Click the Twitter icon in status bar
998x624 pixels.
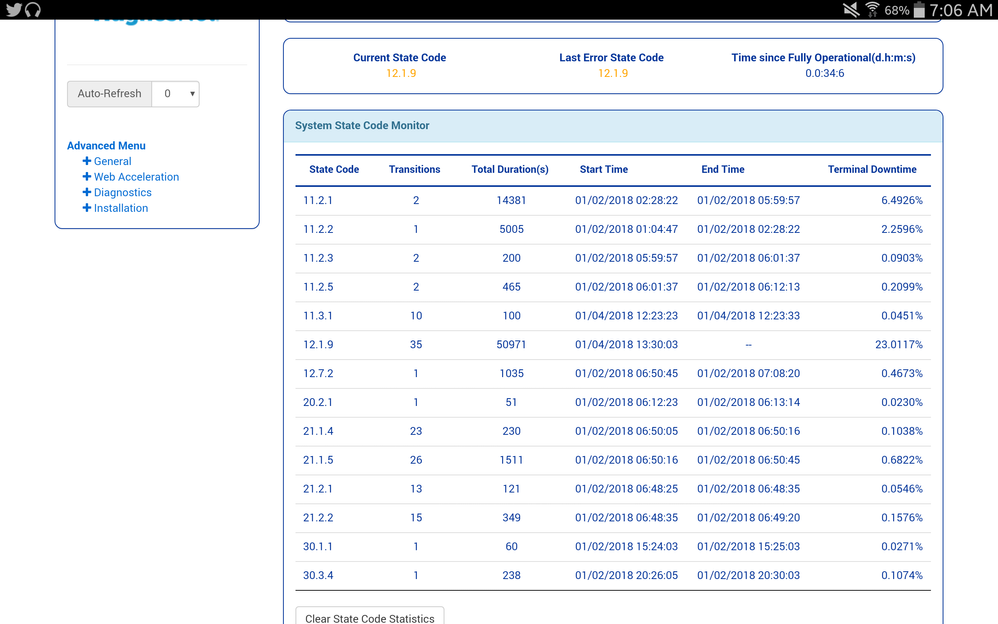[13, 10]
